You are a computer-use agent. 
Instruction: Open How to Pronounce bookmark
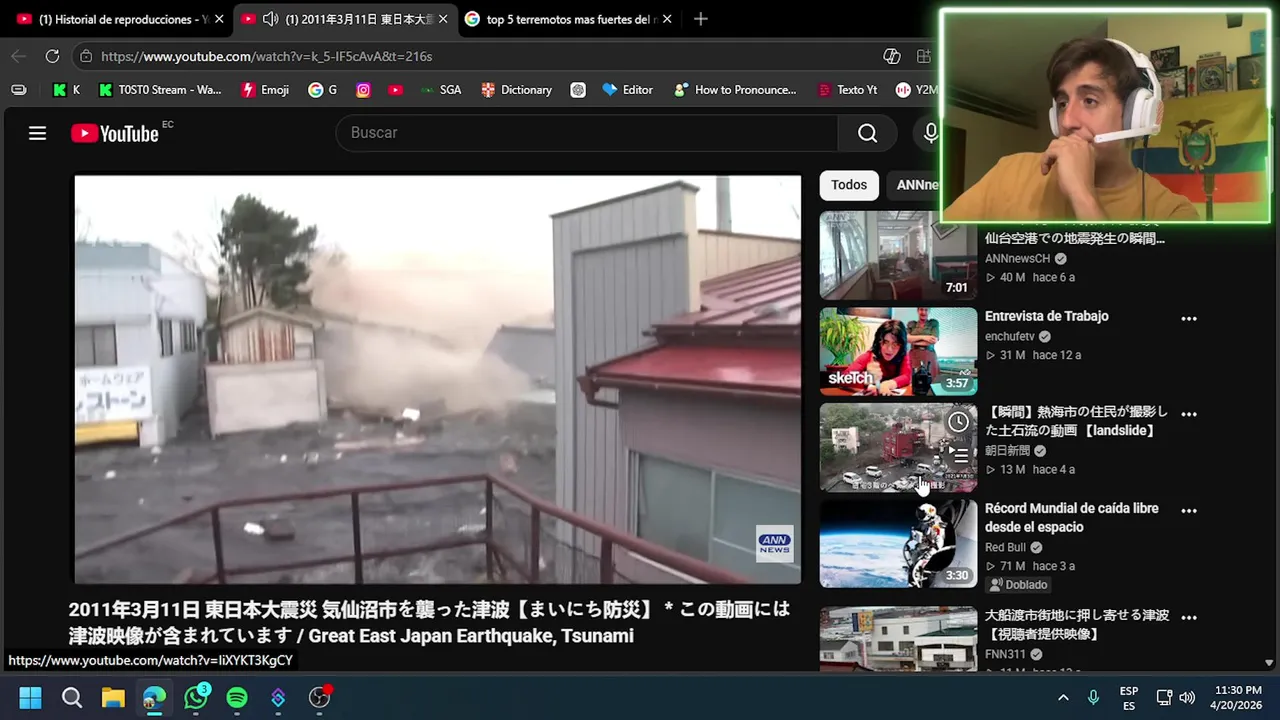click(x=735, y=90)
